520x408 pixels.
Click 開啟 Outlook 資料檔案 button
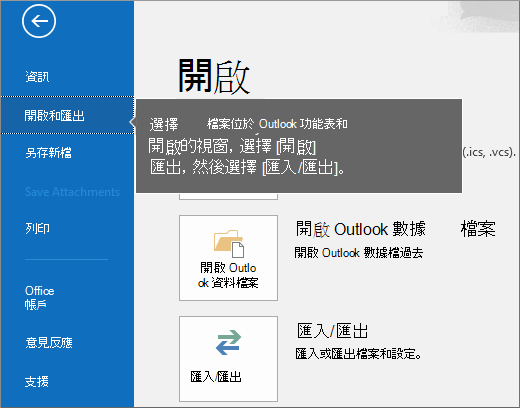pyautogui.click(x=228, y=258)
